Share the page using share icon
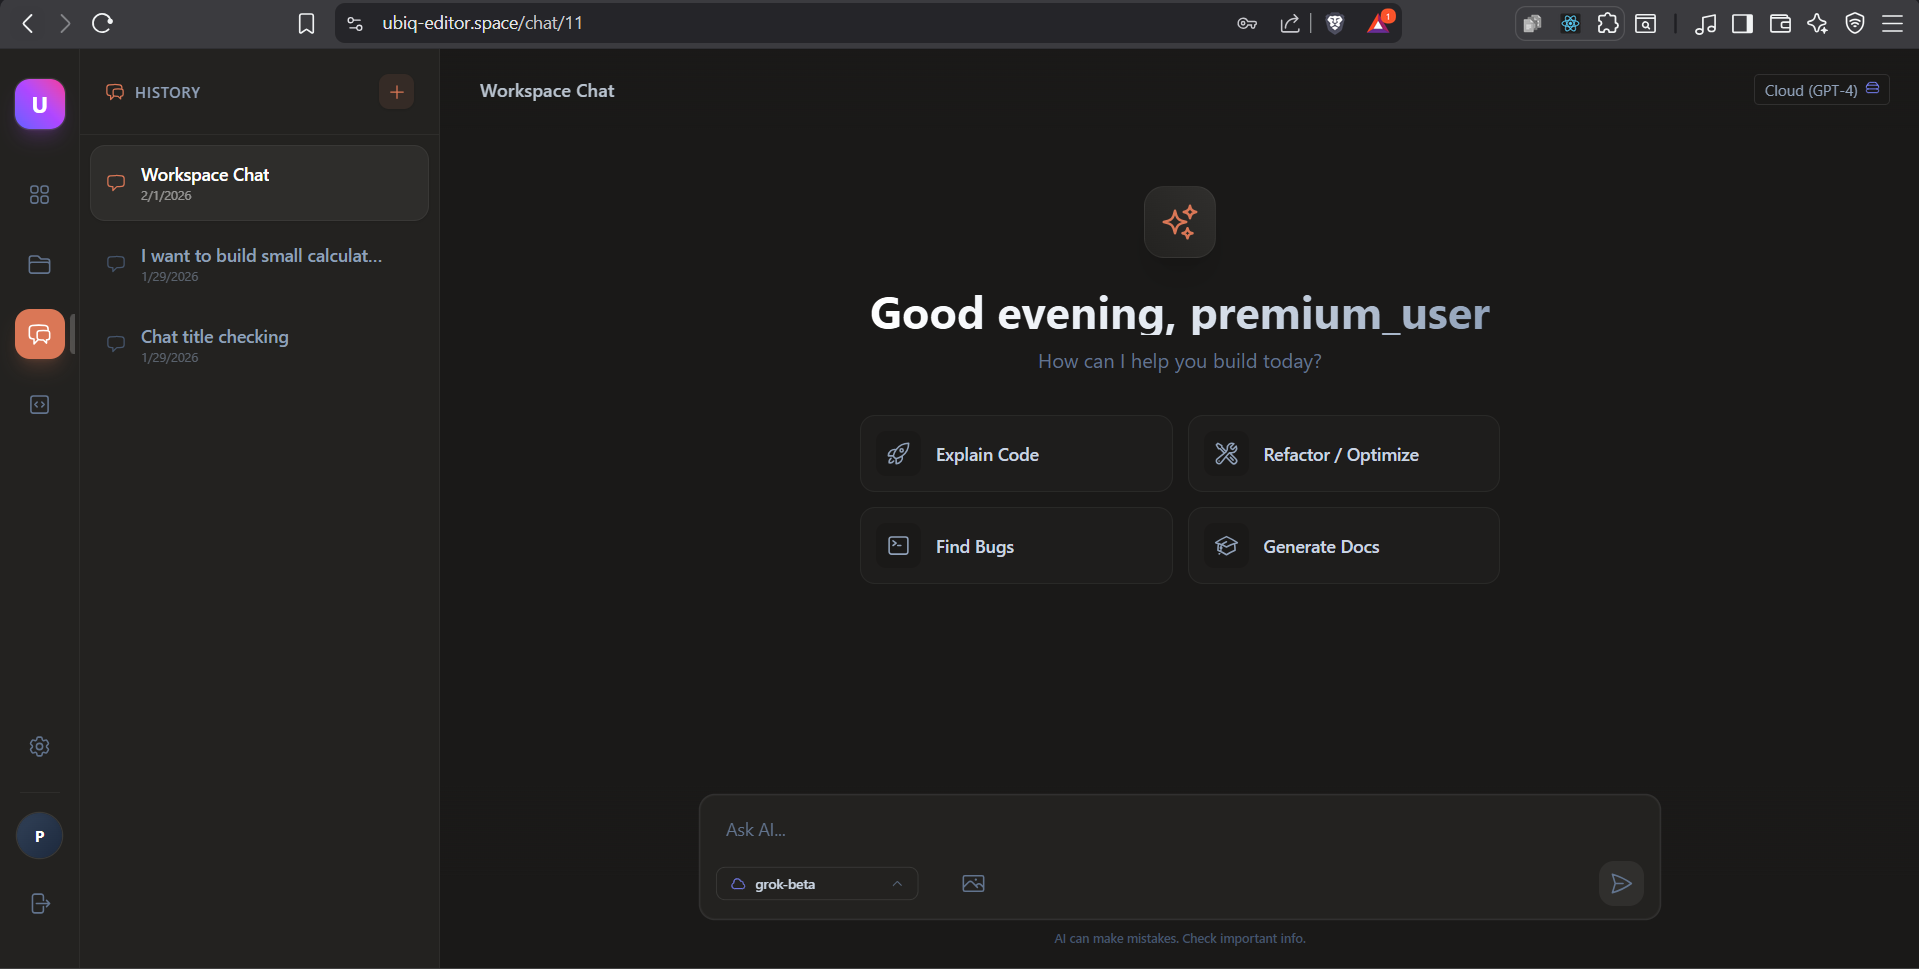This screenshot has height=969, width=1919. (x=1290, y=23)
